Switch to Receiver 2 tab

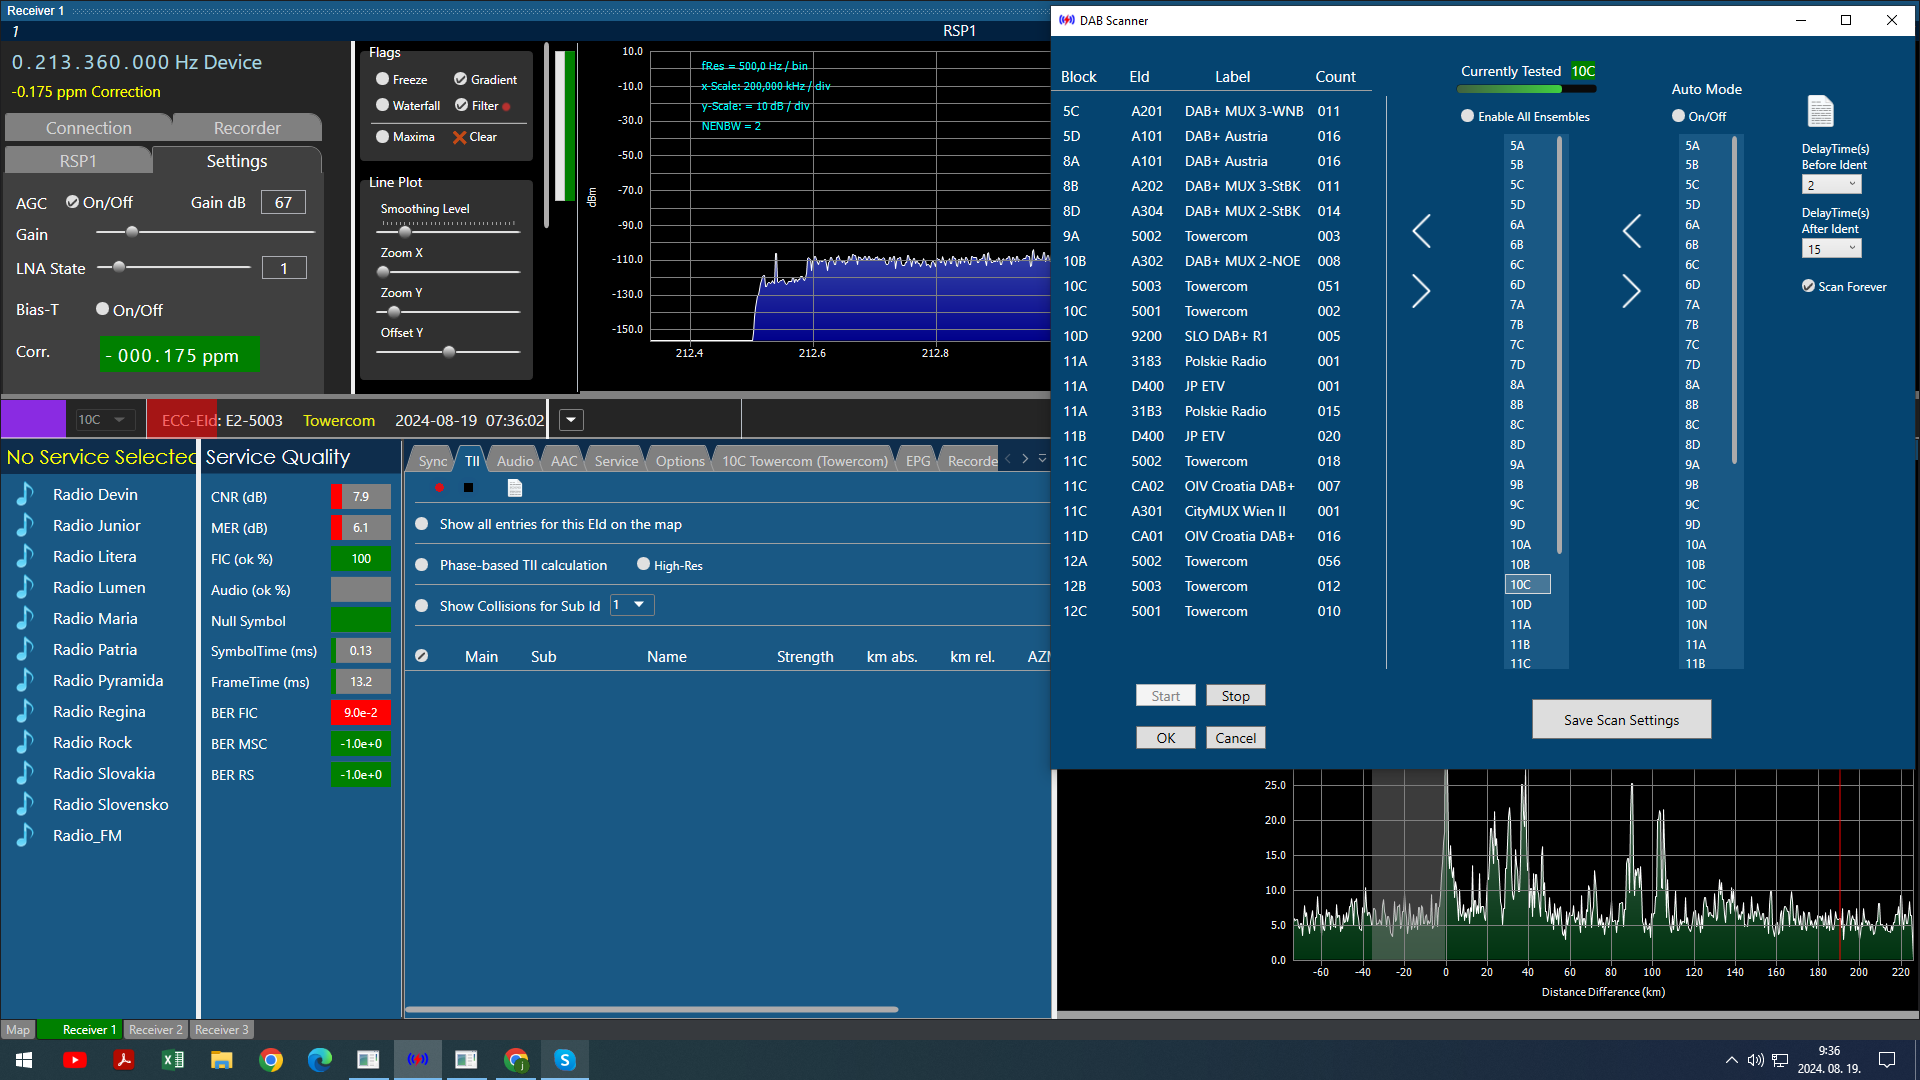[x=155, y=1030]
